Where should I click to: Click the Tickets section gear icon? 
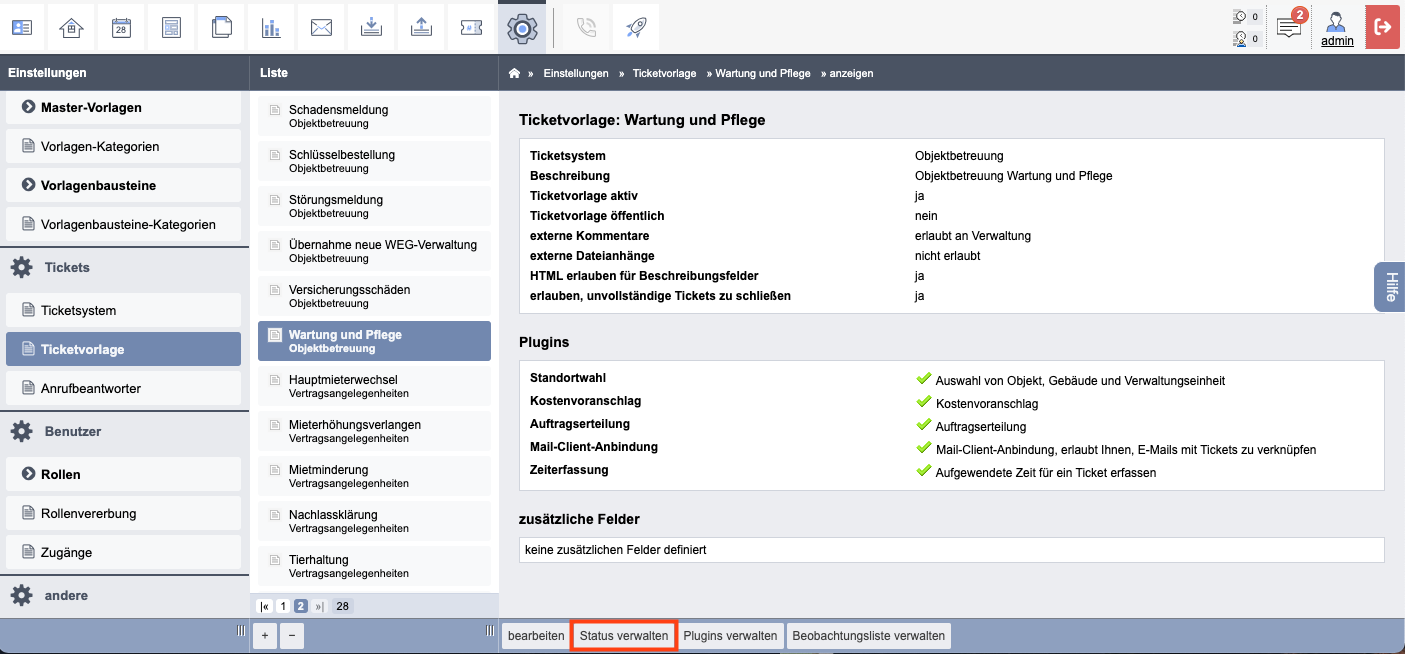pos(21,267)
